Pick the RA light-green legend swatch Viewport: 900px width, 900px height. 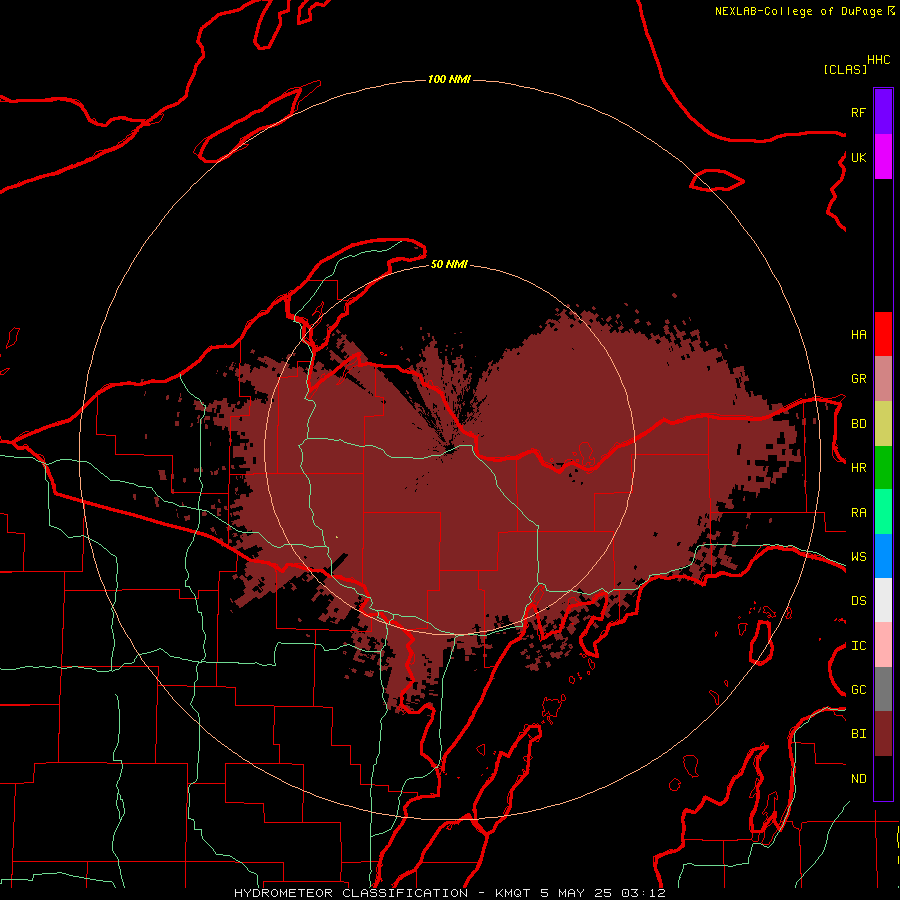pyautogui.click(x=883, y=512)
